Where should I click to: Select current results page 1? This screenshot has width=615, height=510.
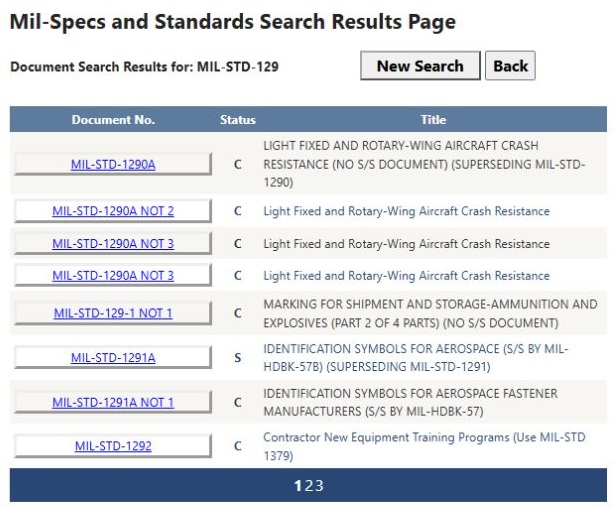298,486
